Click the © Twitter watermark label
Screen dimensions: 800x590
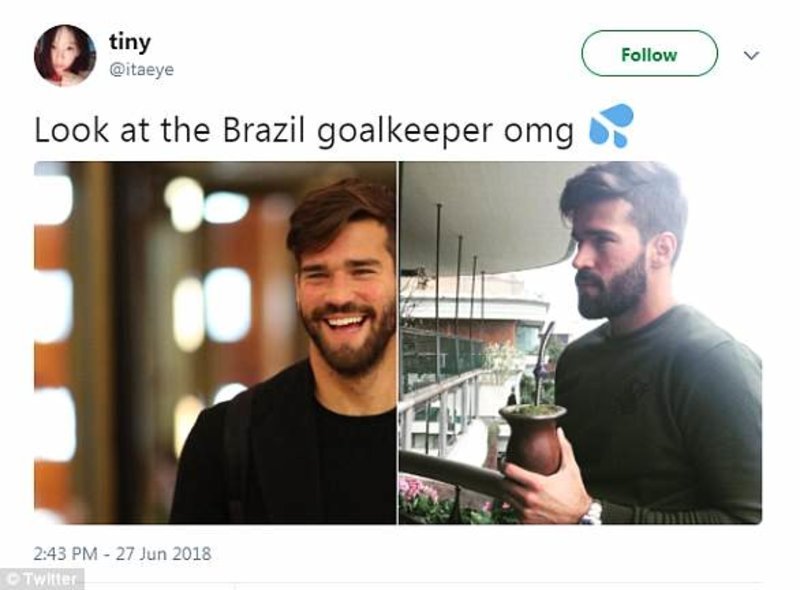[x=42, y=579]
